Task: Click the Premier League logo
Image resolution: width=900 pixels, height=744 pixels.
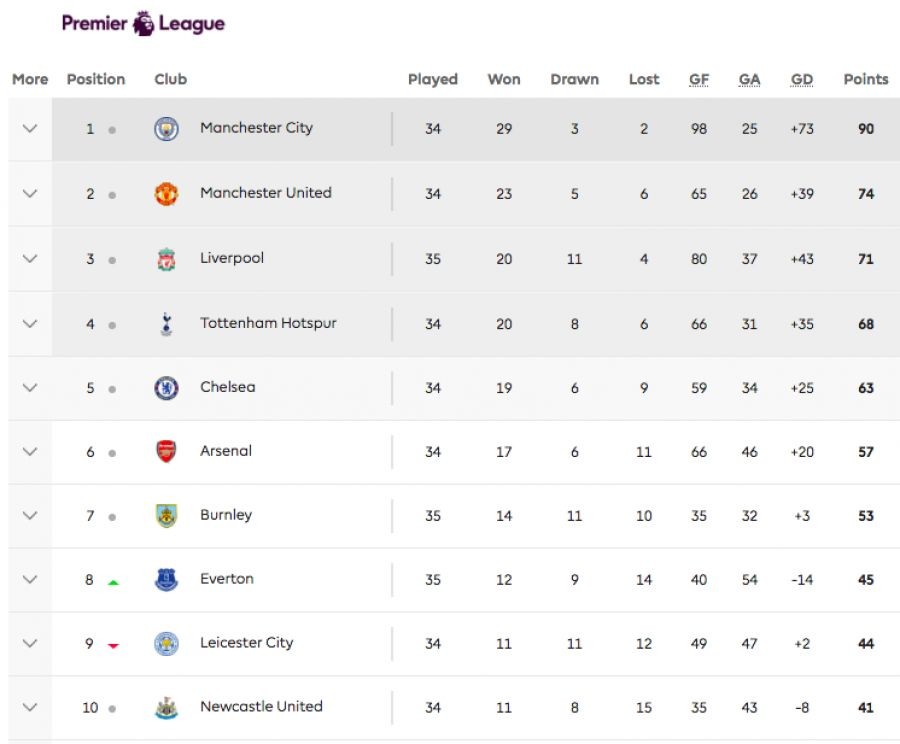Action: 143,23
